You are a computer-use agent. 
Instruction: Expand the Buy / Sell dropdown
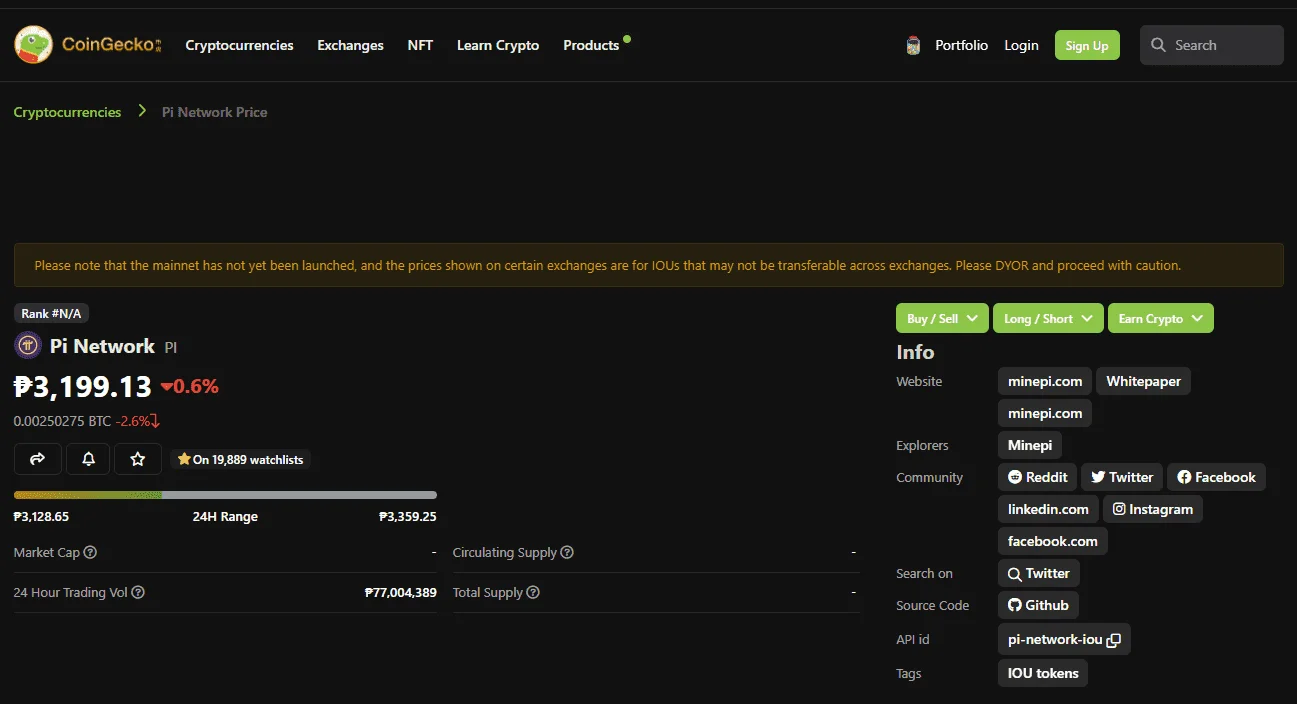click(942, 318)
